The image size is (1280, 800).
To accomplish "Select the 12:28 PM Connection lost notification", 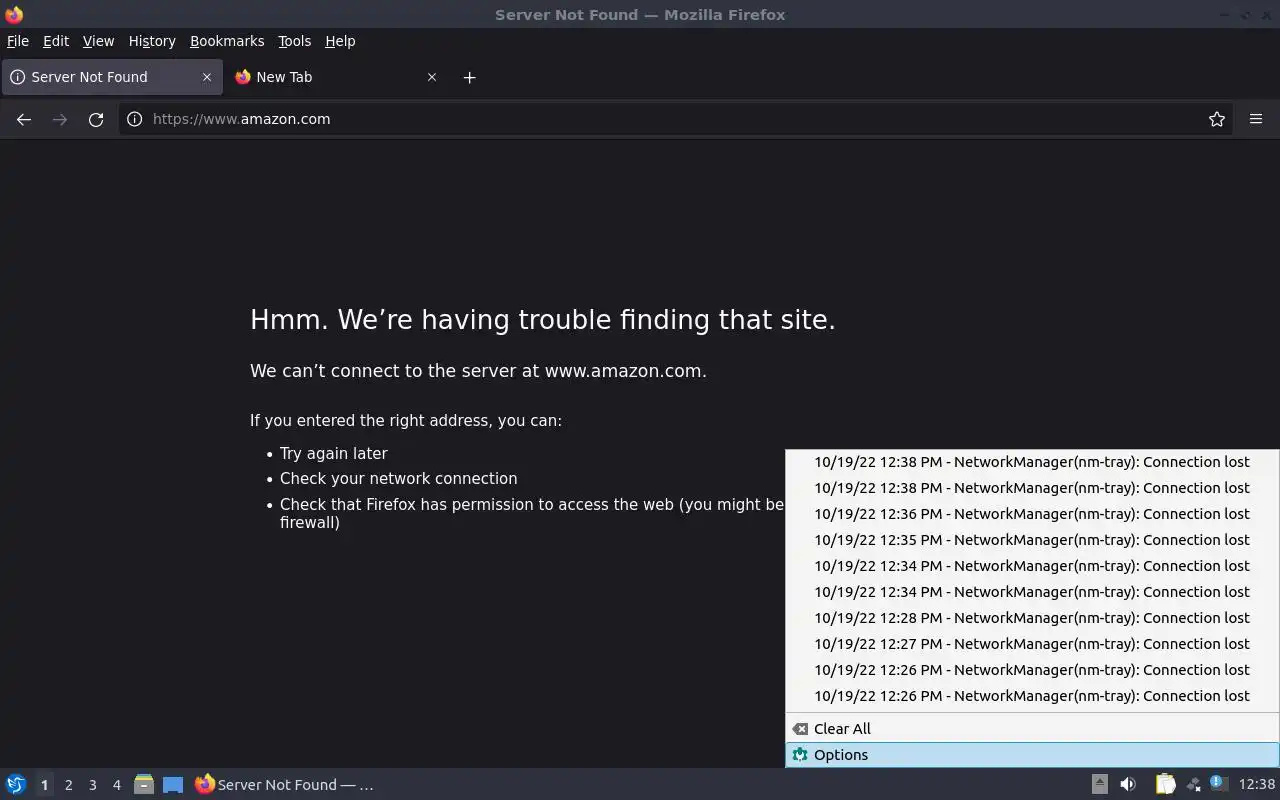I will click(x=1032, y=618).
